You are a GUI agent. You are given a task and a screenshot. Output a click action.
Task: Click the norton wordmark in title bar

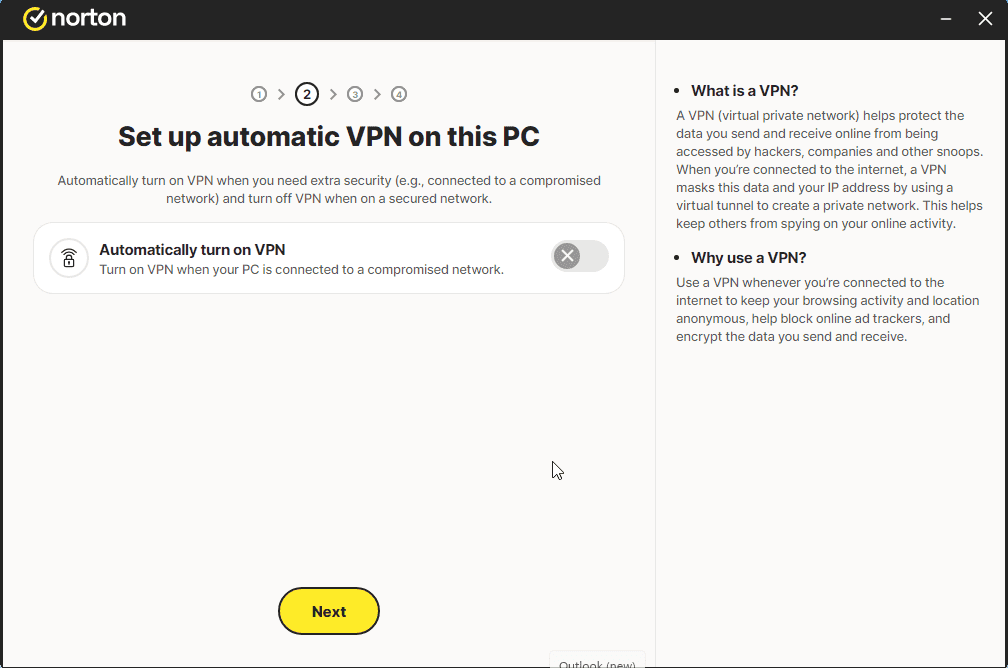click(90, 19)
